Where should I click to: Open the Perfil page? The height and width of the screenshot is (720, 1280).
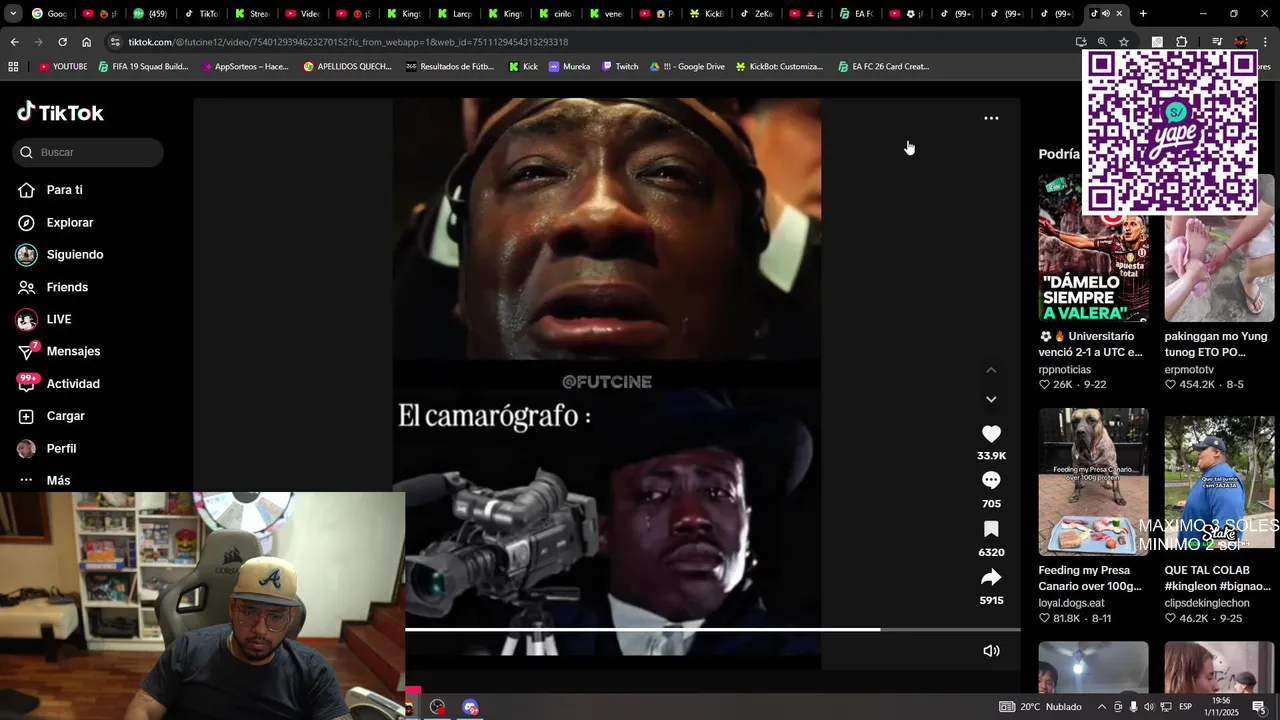pyautogui.click(x=61, y=449)
